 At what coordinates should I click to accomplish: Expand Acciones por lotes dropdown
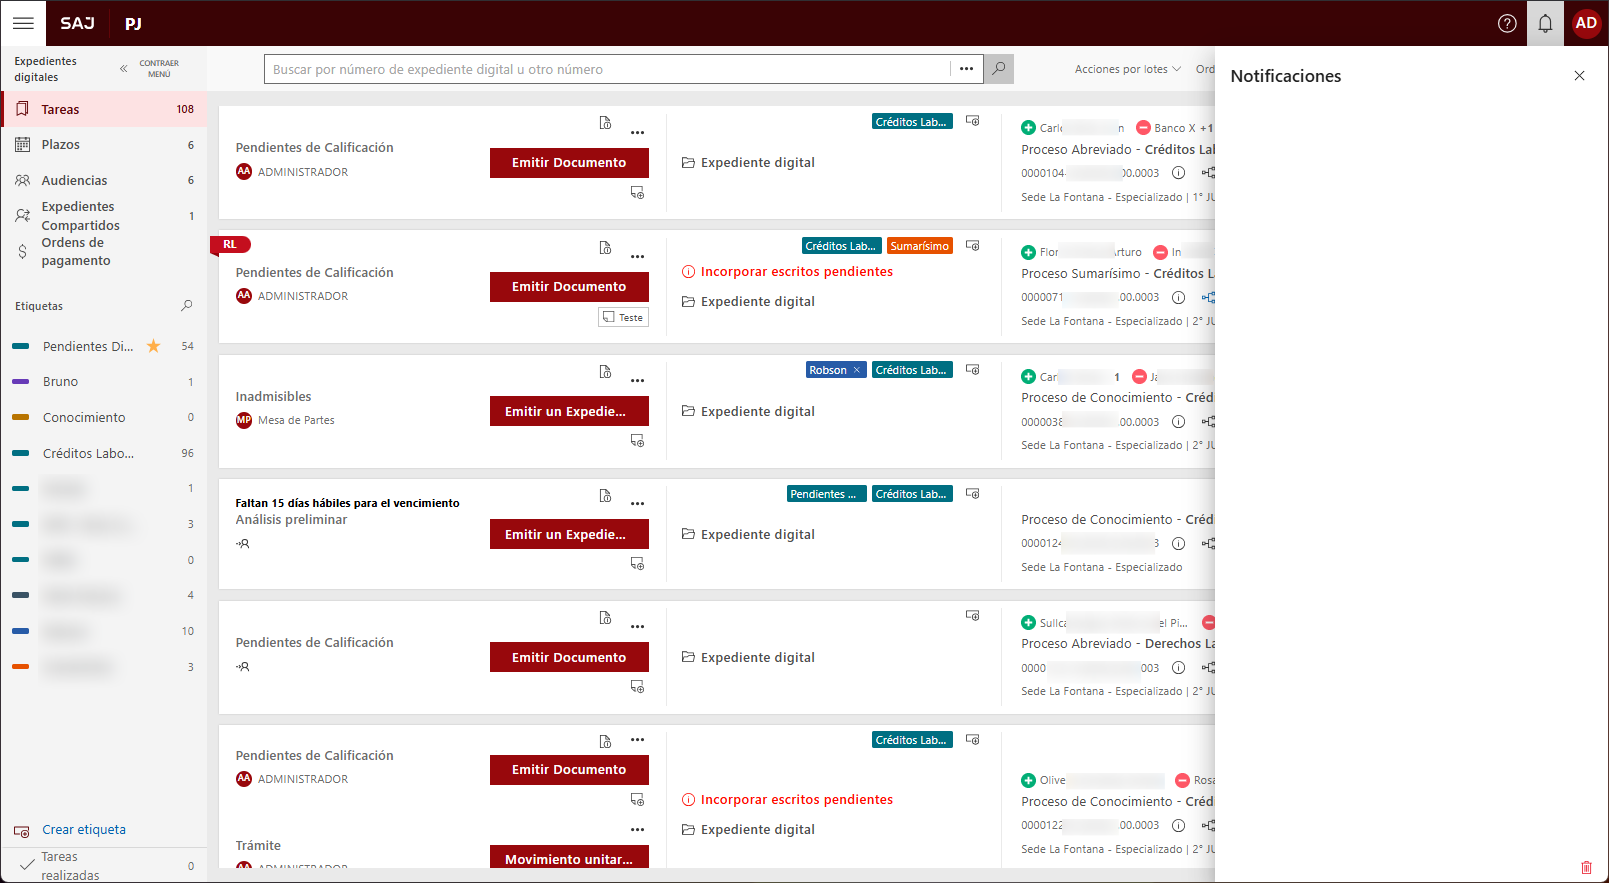[1127, 69]
